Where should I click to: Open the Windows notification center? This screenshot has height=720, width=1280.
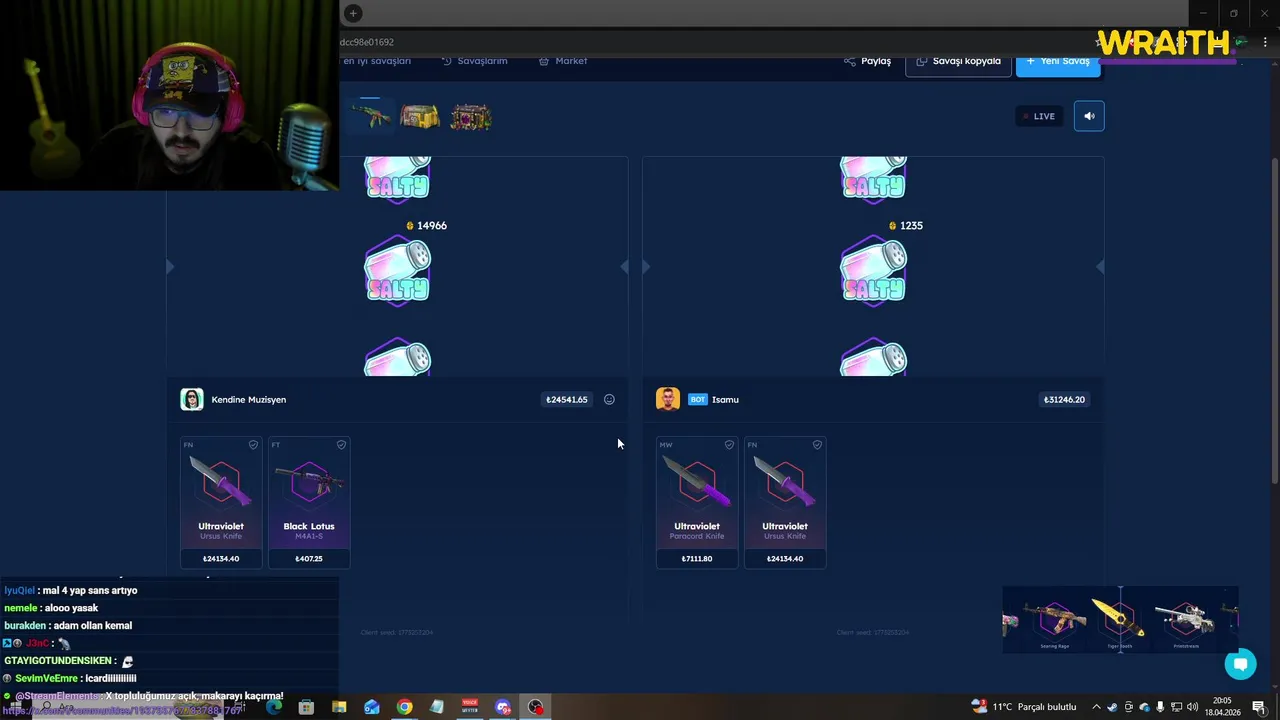click(1259, 707)
